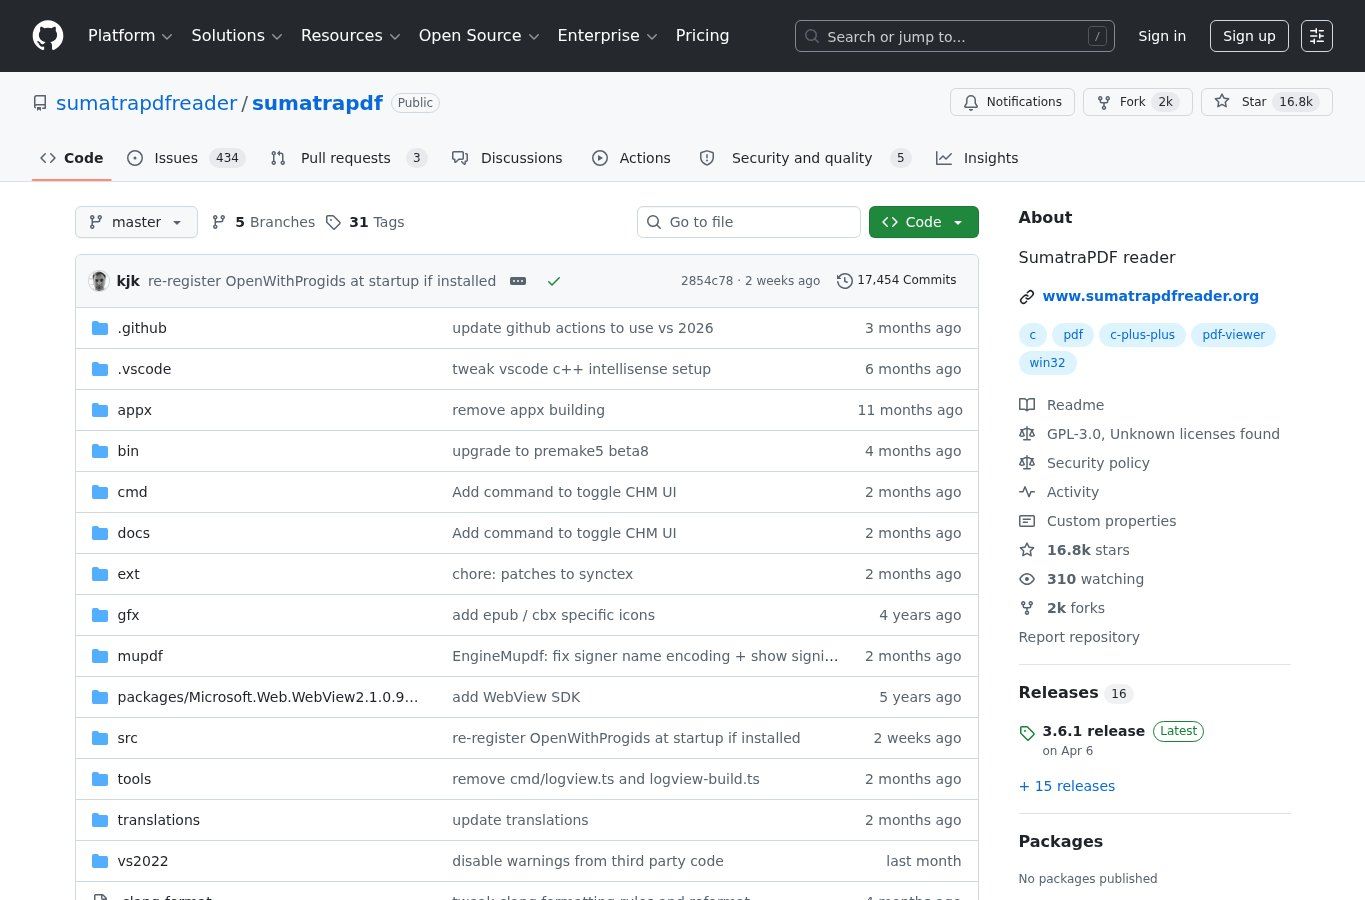1365x900 pixels.
Task: Open the master branch dropdown
Action: point(136,222)
